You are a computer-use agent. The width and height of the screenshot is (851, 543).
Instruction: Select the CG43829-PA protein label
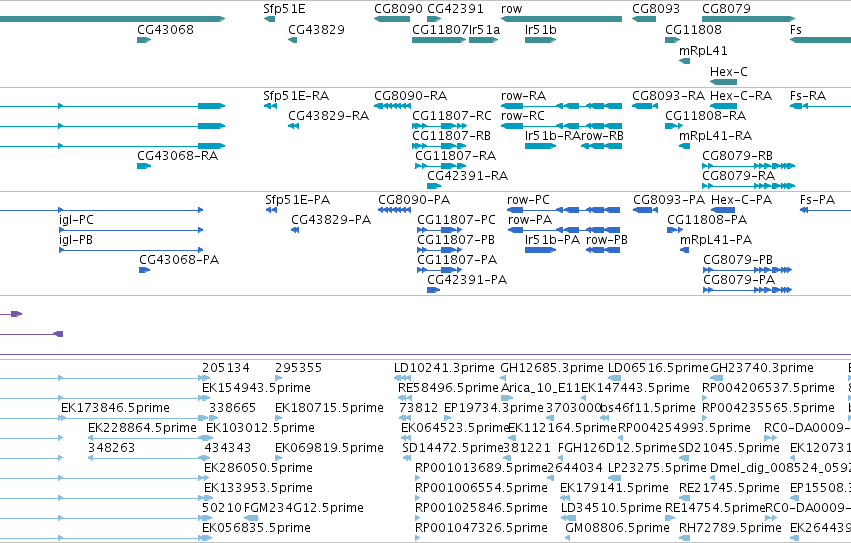pyautogui.click(x=331, y=220)
